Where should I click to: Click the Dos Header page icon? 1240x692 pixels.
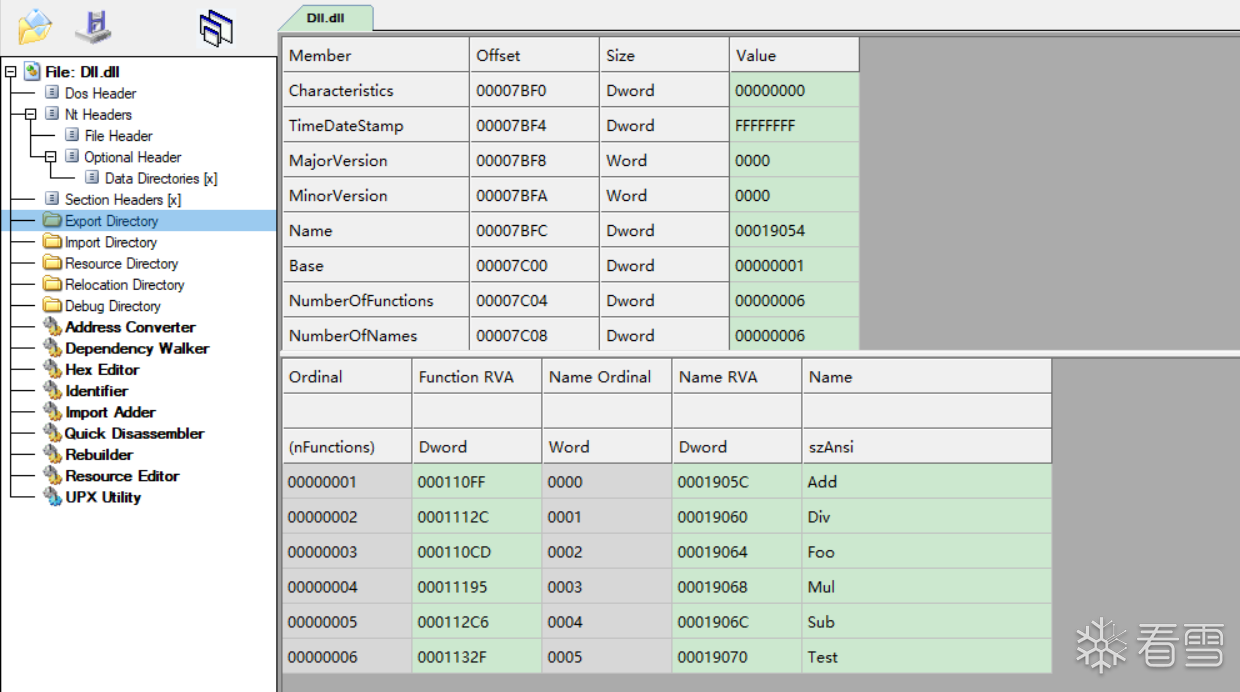52,93
